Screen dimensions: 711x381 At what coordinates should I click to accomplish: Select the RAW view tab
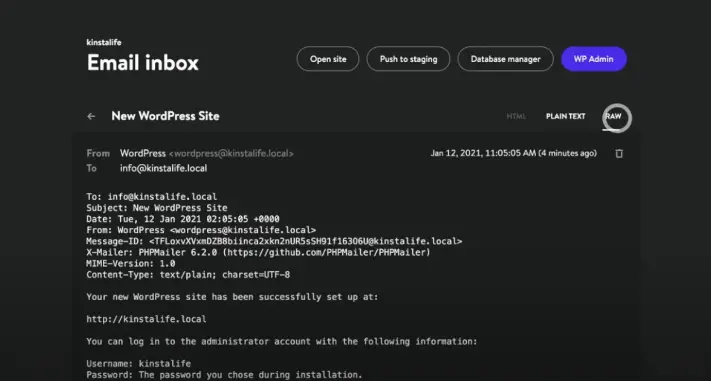pos(613,117)
